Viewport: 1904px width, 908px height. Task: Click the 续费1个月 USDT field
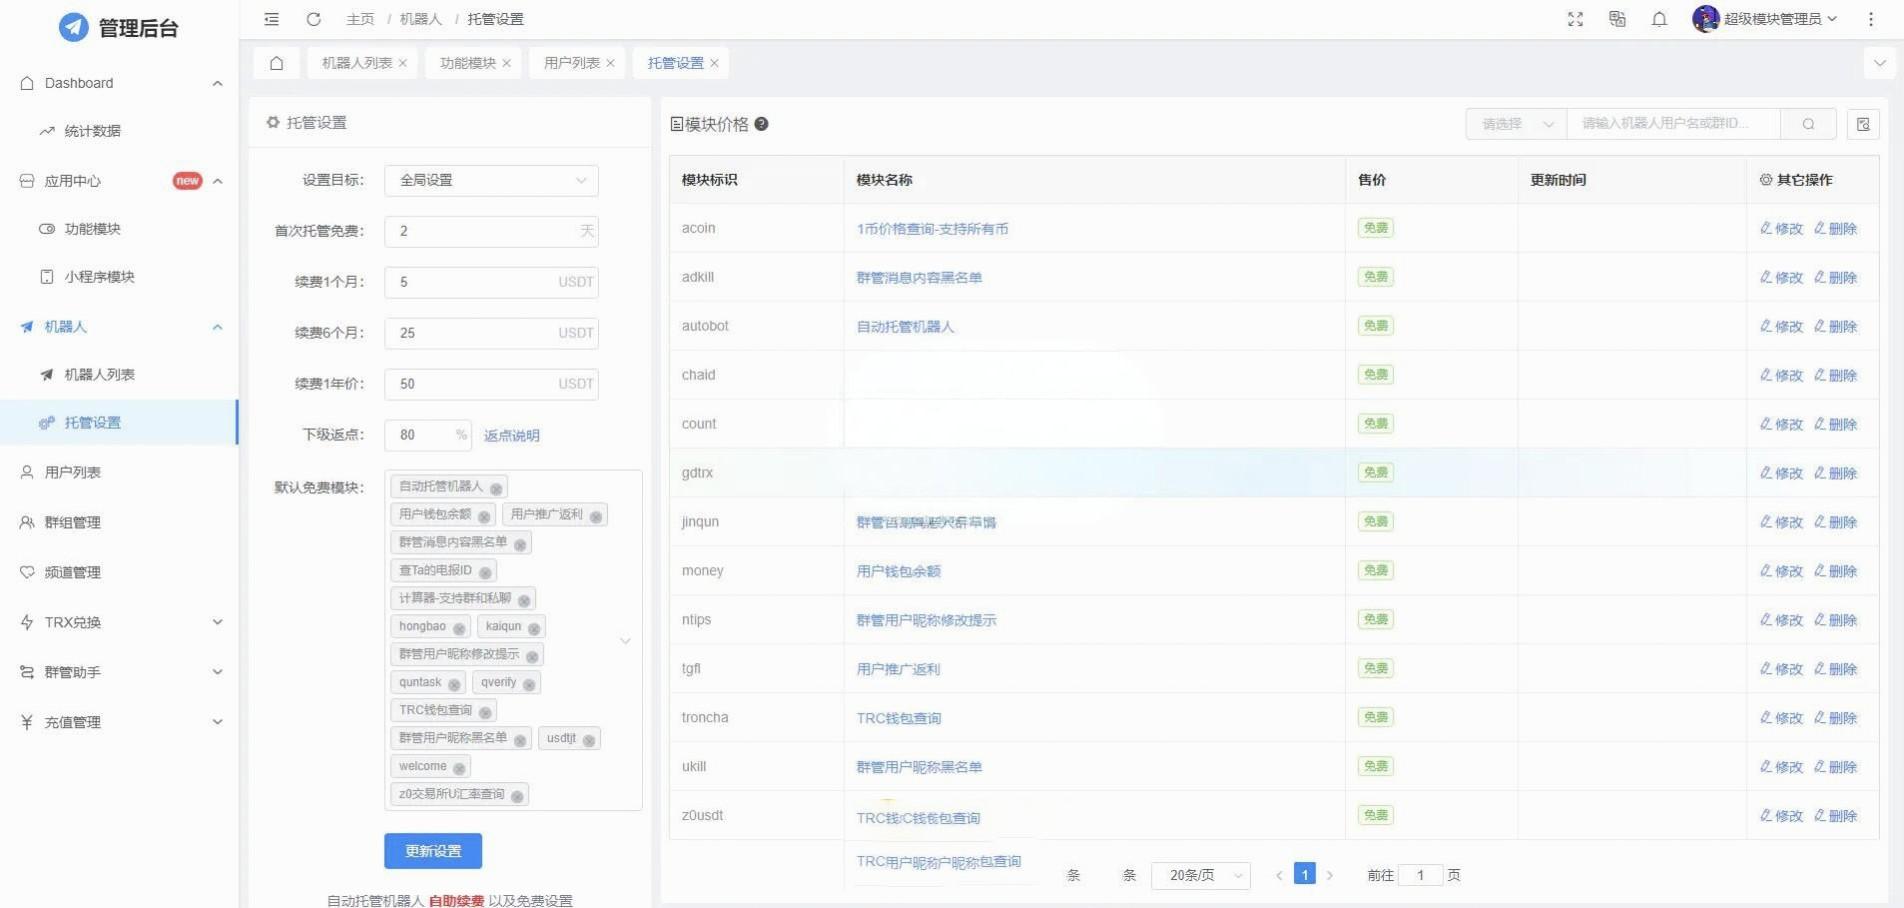pos(491,282)
